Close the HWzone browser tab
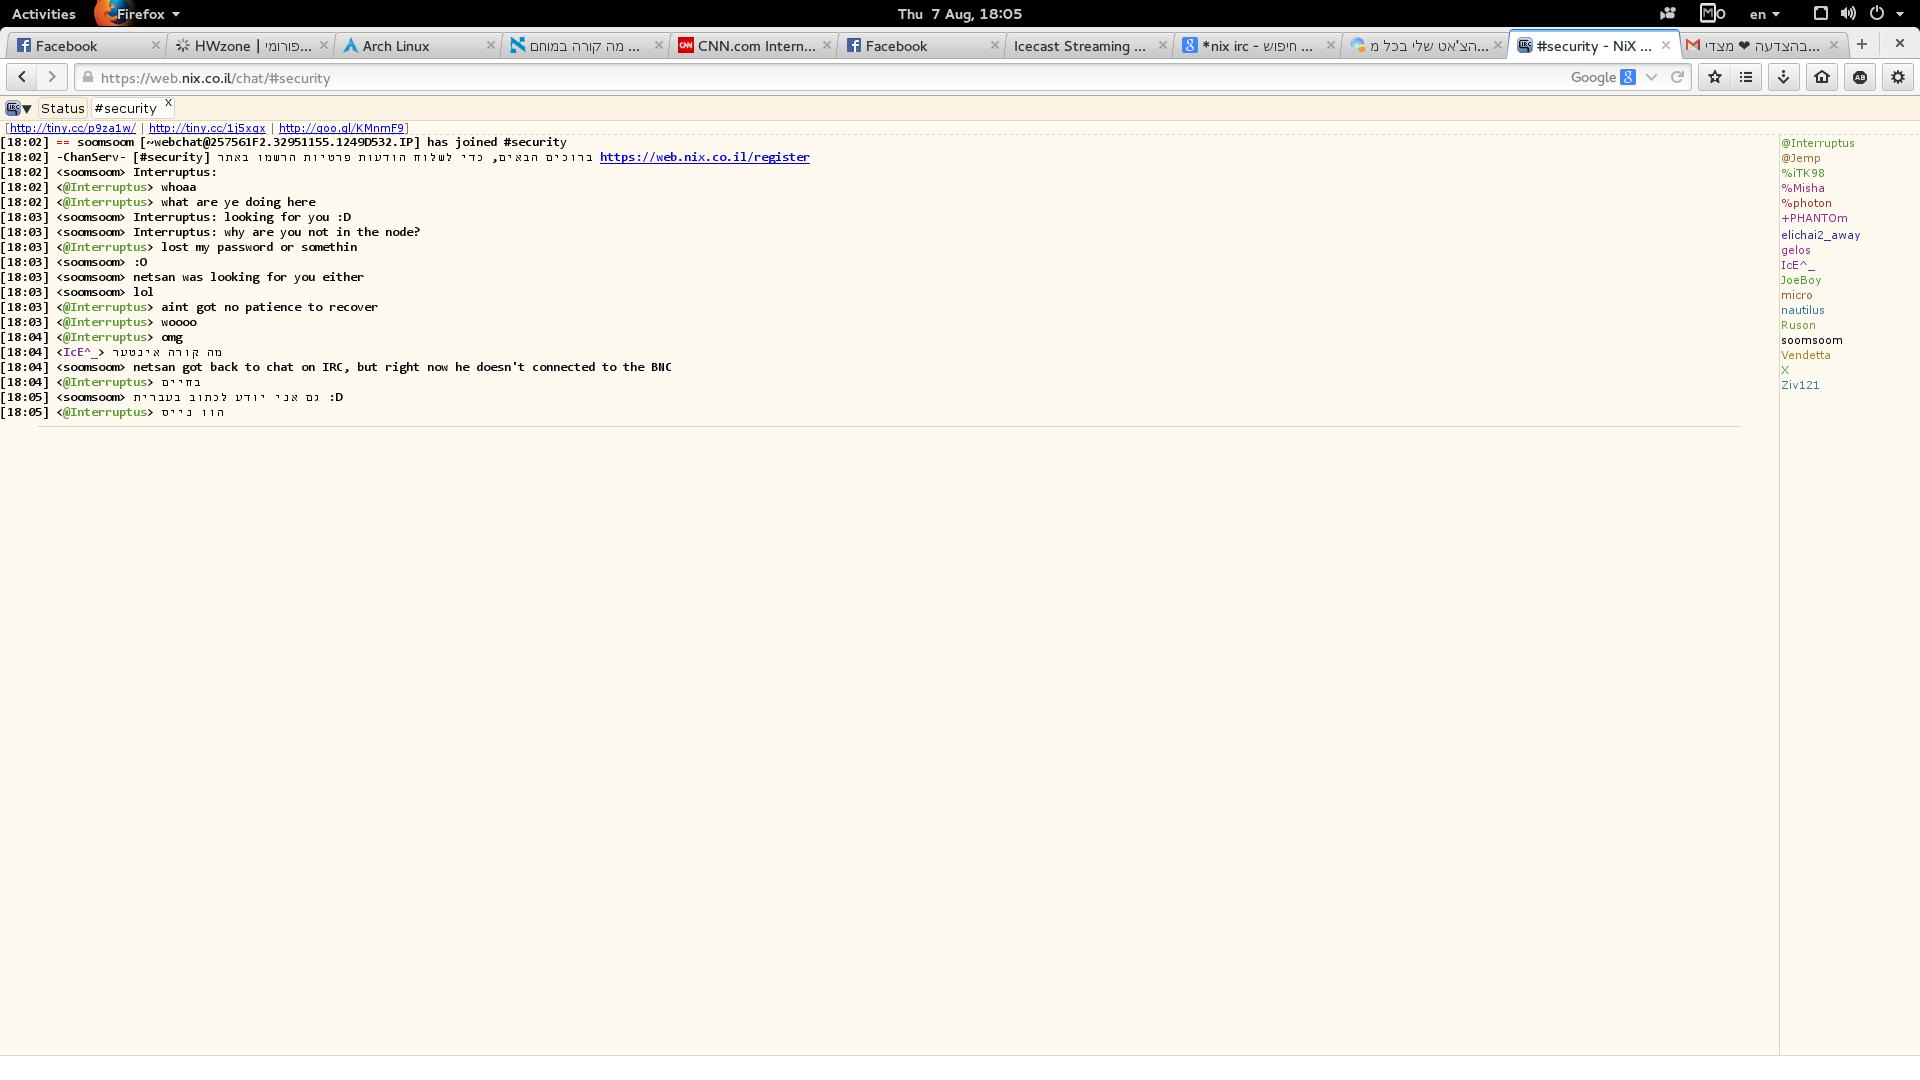This screenshot has width=1920, height=1080. tap(324, 45)
